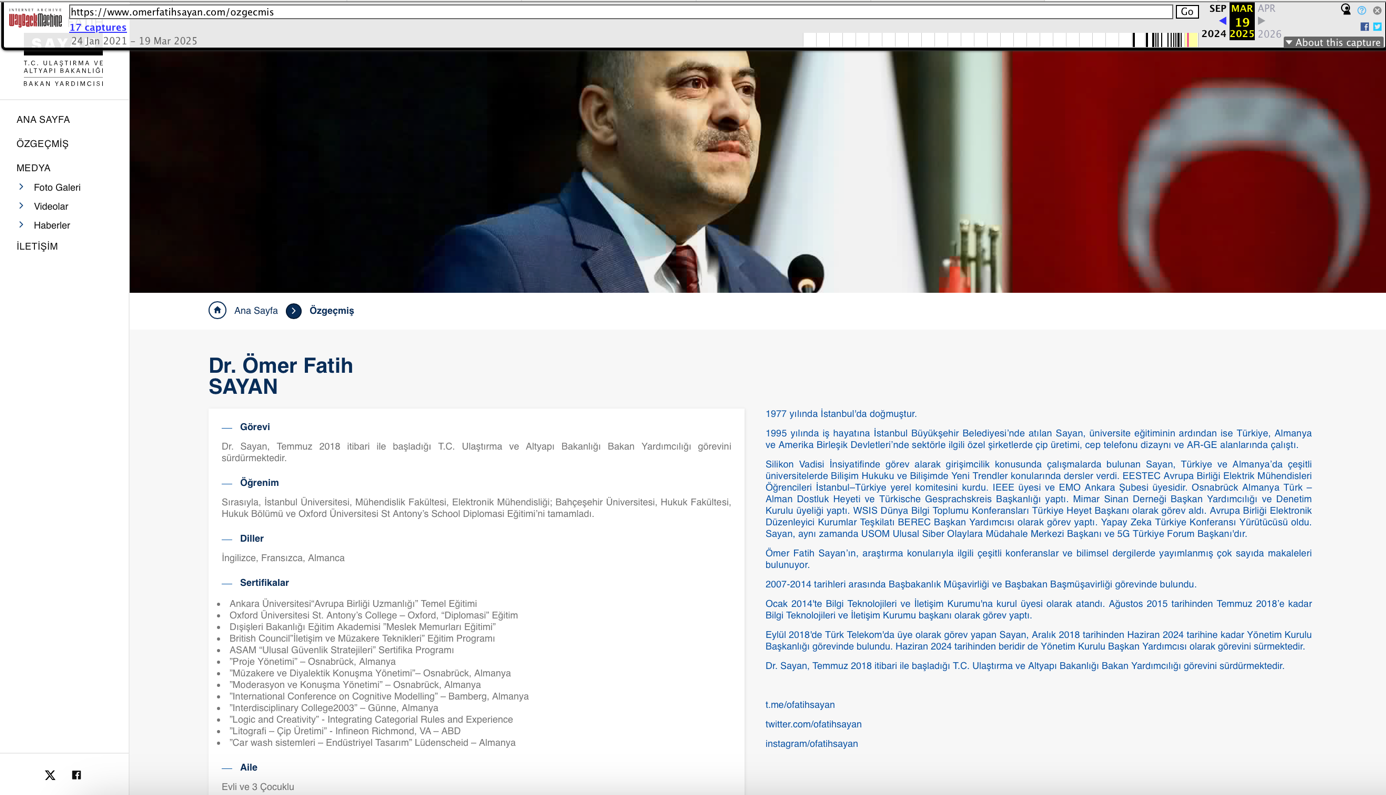Select ÖZGEÇMİŞ in the sidebar menu

[42, 144]
